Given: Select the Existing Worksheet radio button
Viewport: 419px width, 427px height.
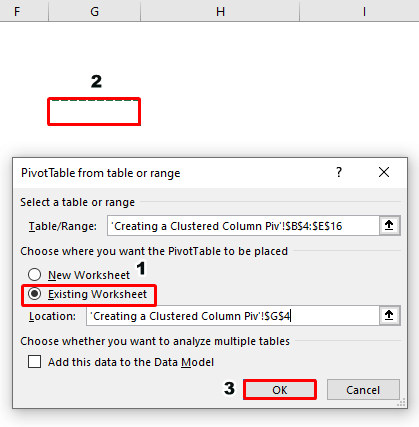Looking at the screenshot, I should click(35, 294).
